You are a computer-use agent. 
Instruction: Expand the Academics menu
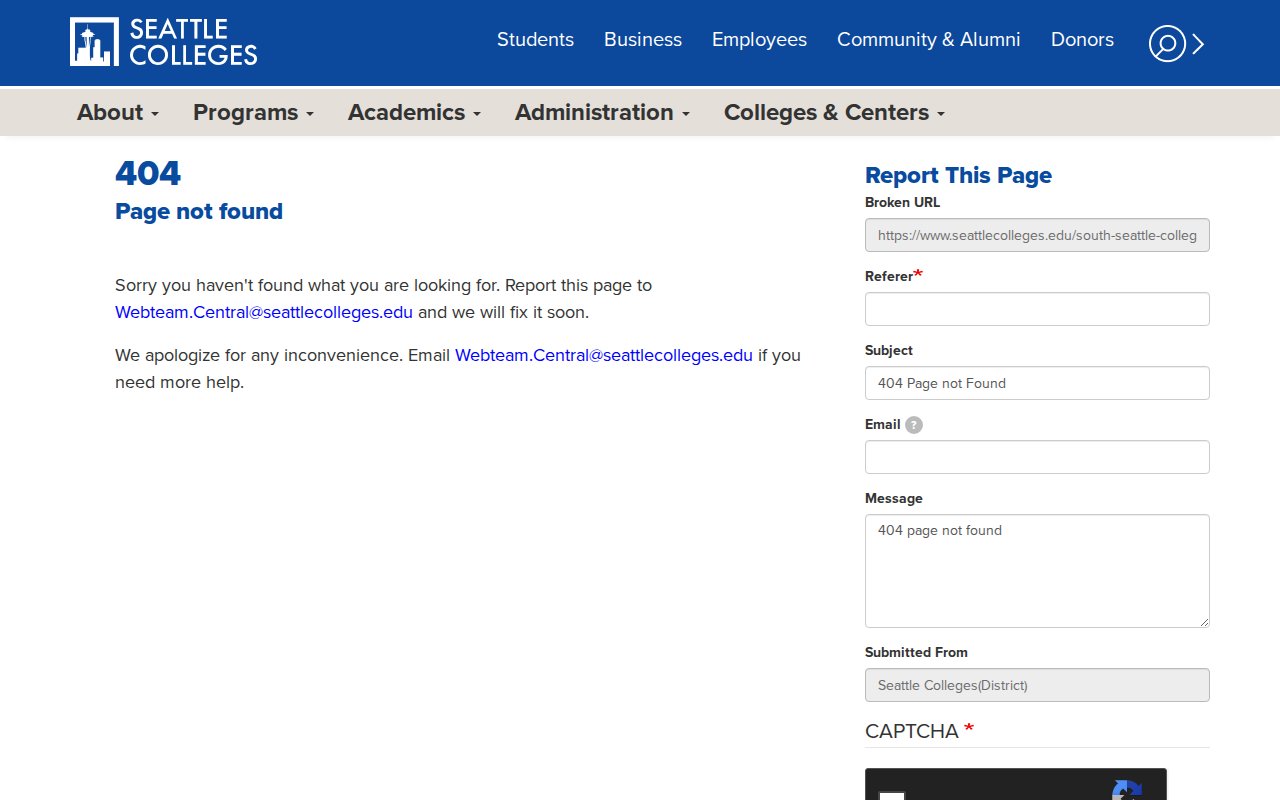click(x=414, y=113)
